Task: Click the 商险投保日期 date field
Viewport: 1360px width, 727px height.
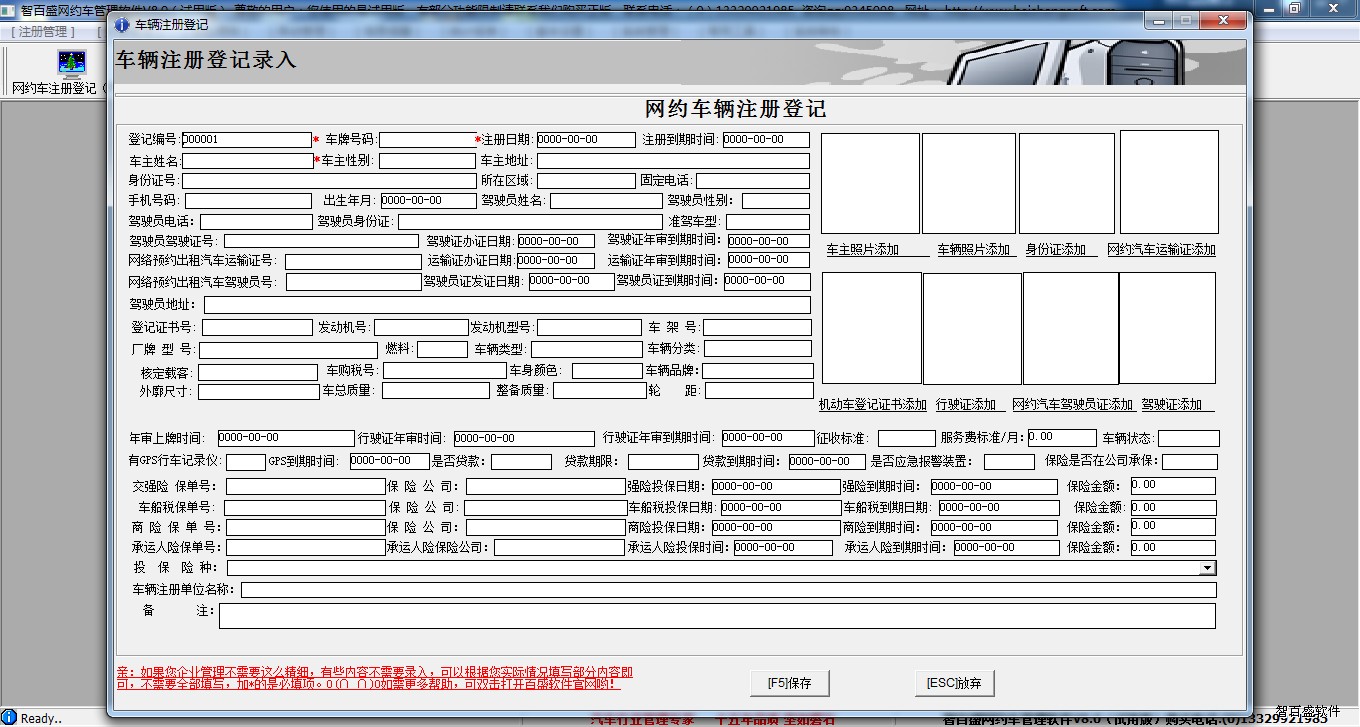Action: 775,528
